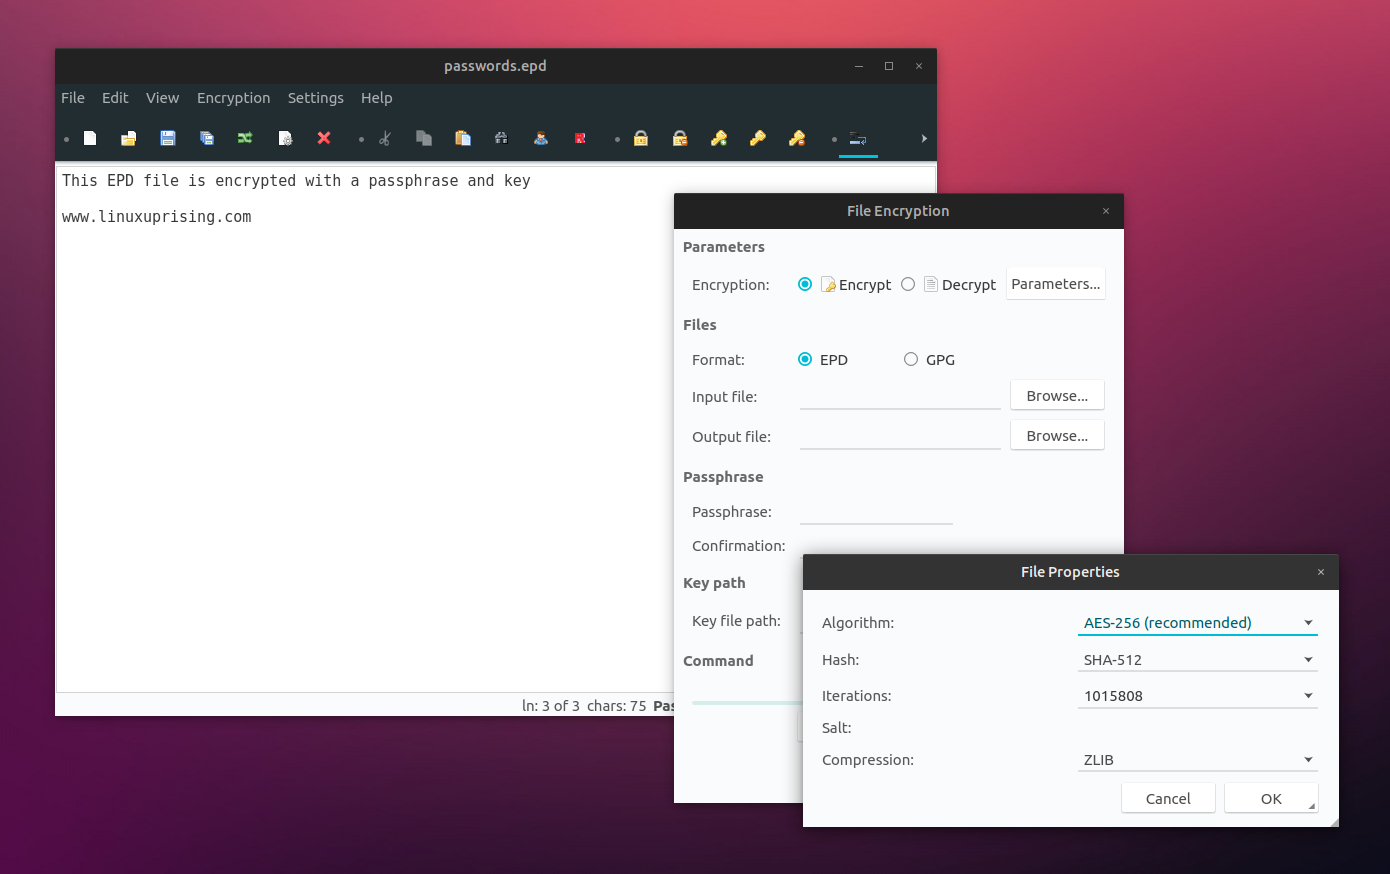Open File Properties page-with-gear icon
The width and height of the screenshot is (1390, 874).
285,138
